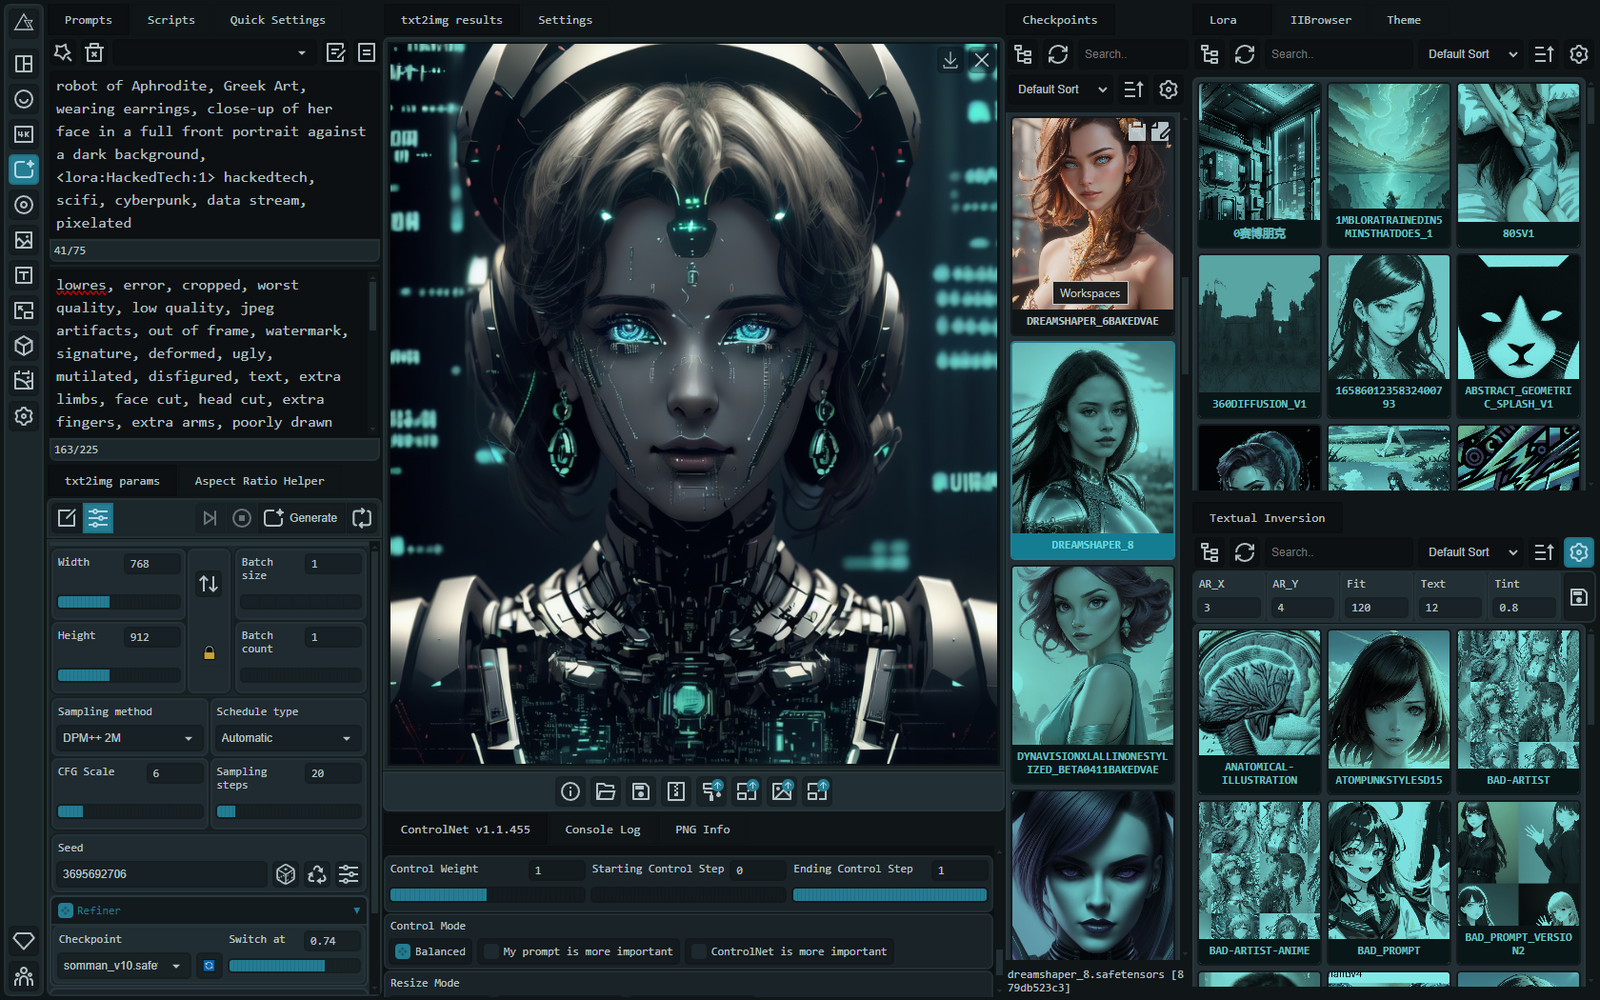Click the swap width and height arrows
The width and height of the screenshot is (1600, 1000).
pyautogui.click(x=208, y=583)
